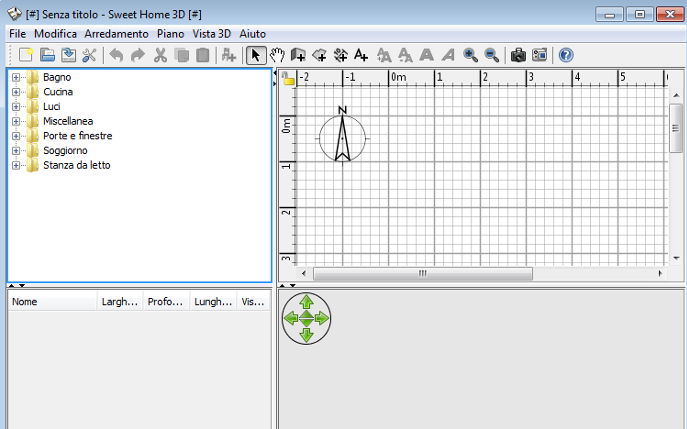Click the plan scroll down arrow
The width and height of the screenshot is (687, 429).
coord(676,259)
